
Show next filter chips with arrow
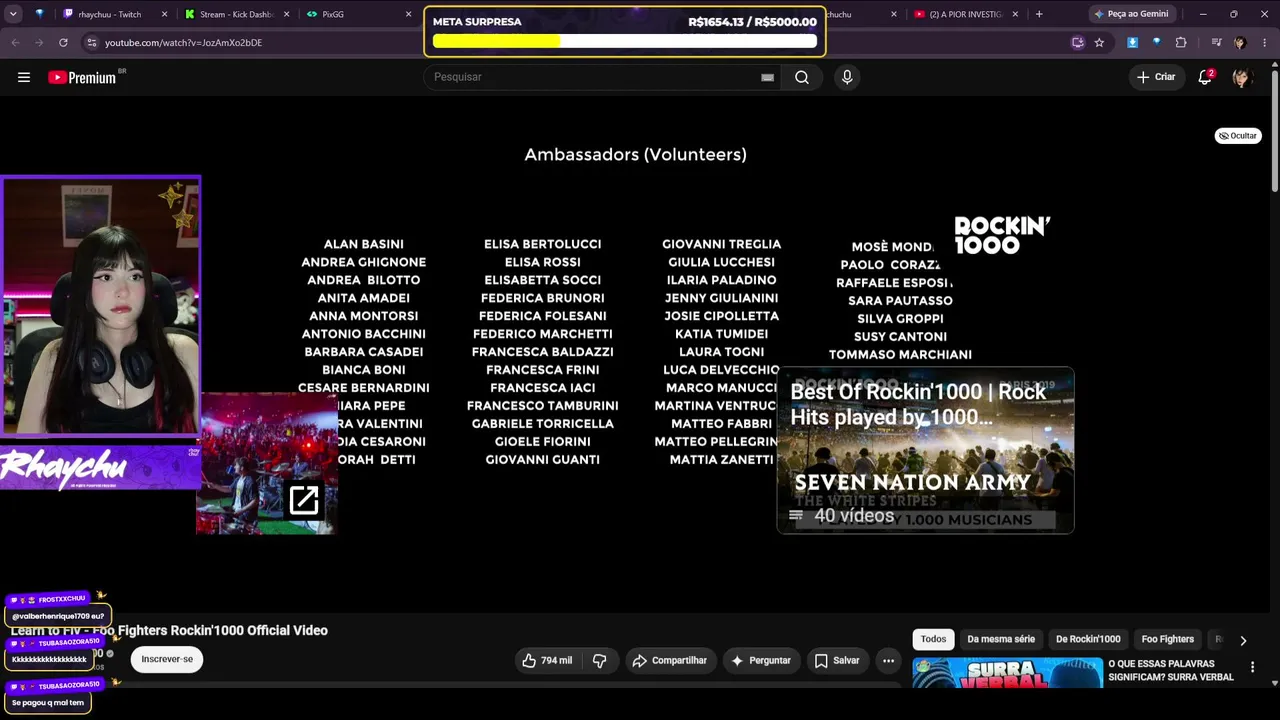pos(1243,640)
